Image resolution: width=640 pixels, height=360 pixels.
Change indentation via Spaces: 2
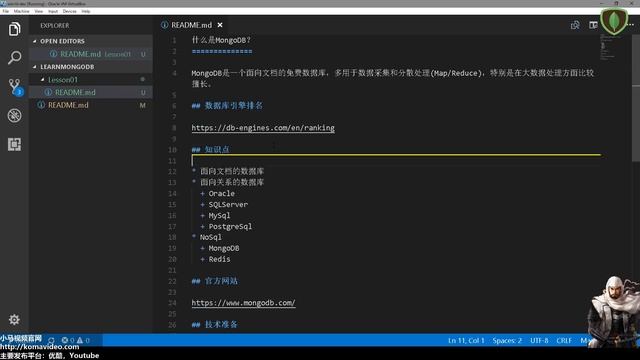coord(507,340)
